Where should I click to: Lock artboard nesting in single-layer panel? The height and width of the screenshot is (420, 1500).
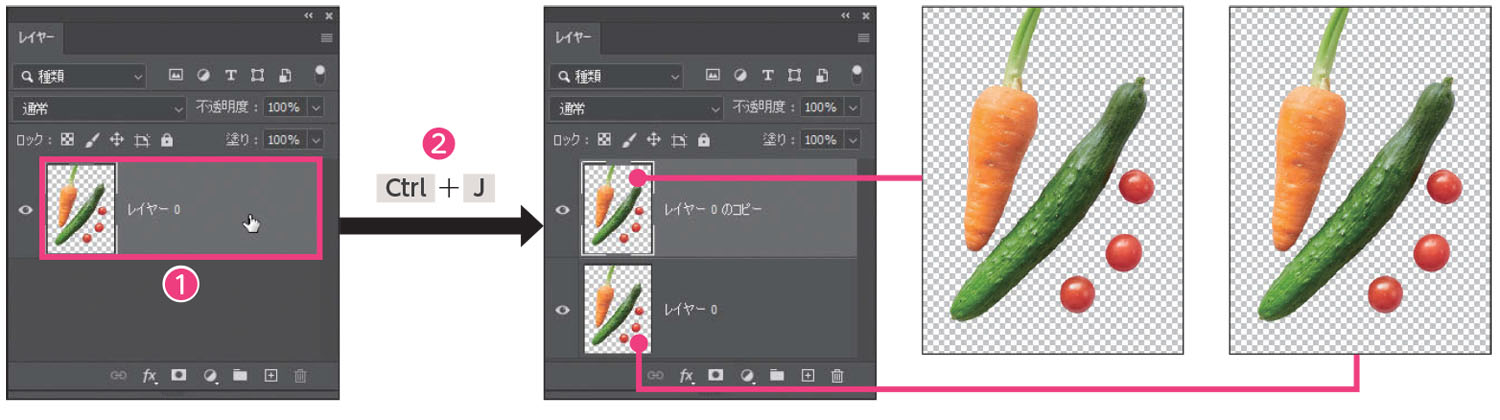142,140
